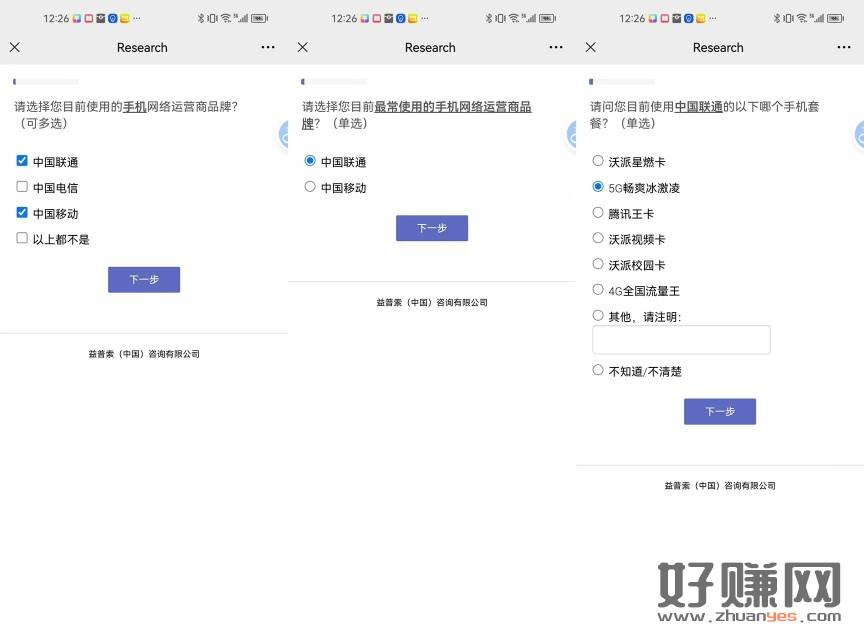Tap the progress bar on middle screen
This screenshot has height=640, width=864.
tap(334, 82)
